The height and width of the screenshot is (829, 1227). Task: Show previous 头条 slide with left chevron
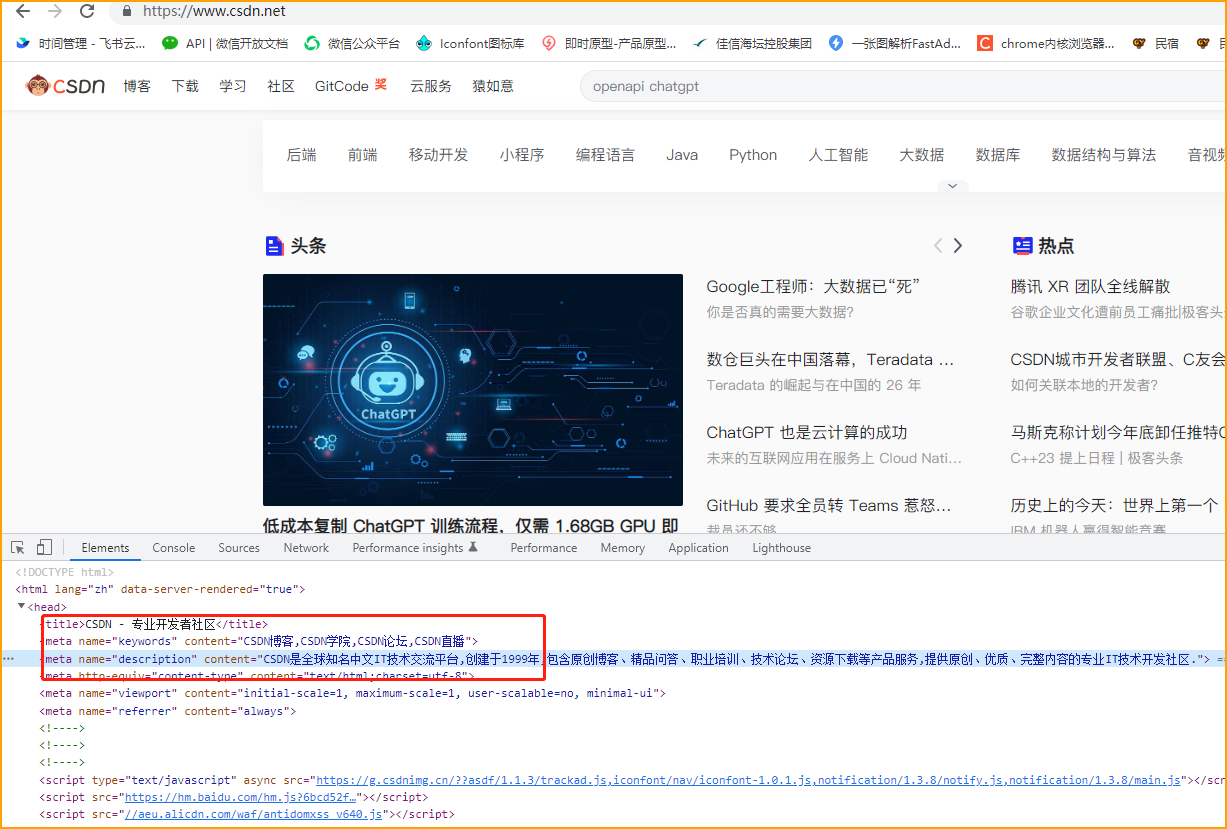coord(938,246)
